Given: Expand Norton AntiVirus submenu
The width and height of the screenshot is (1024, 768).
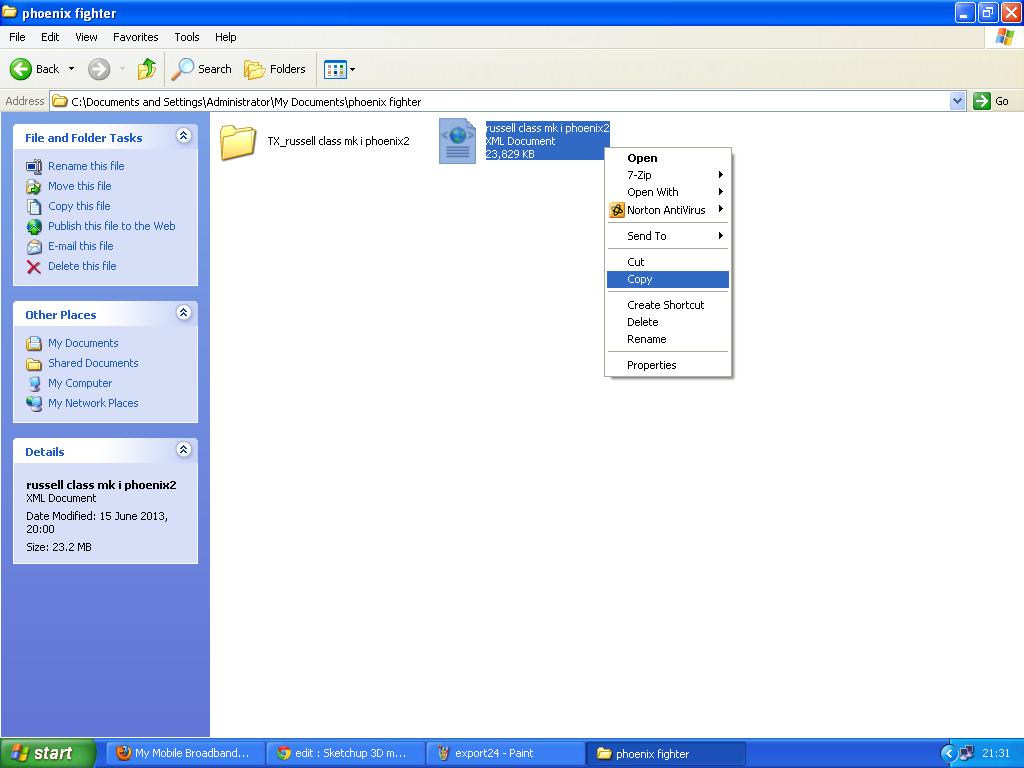Looking at the screenshot, I should tap(668, 210).
